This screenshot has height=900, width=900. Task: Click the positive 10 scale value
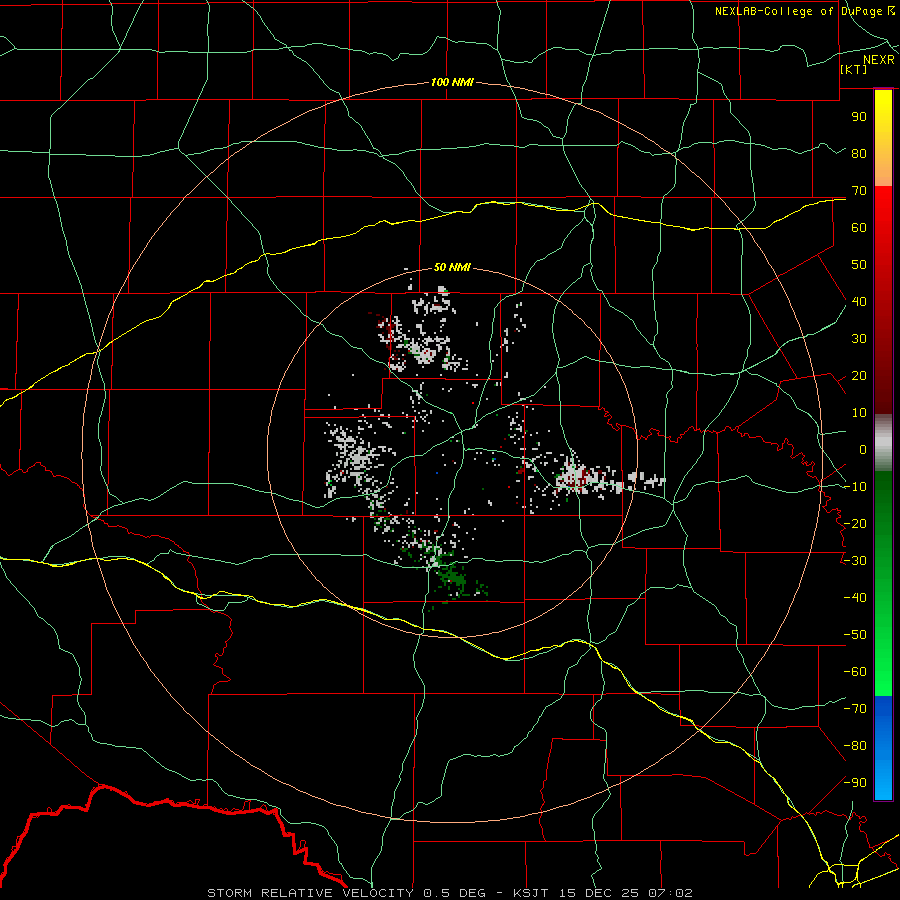point(859,413)
